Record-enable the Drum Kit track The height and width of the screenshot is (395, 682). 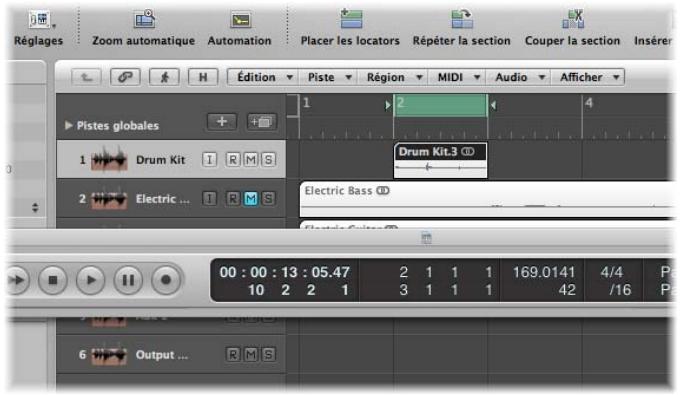pos(233,160)
